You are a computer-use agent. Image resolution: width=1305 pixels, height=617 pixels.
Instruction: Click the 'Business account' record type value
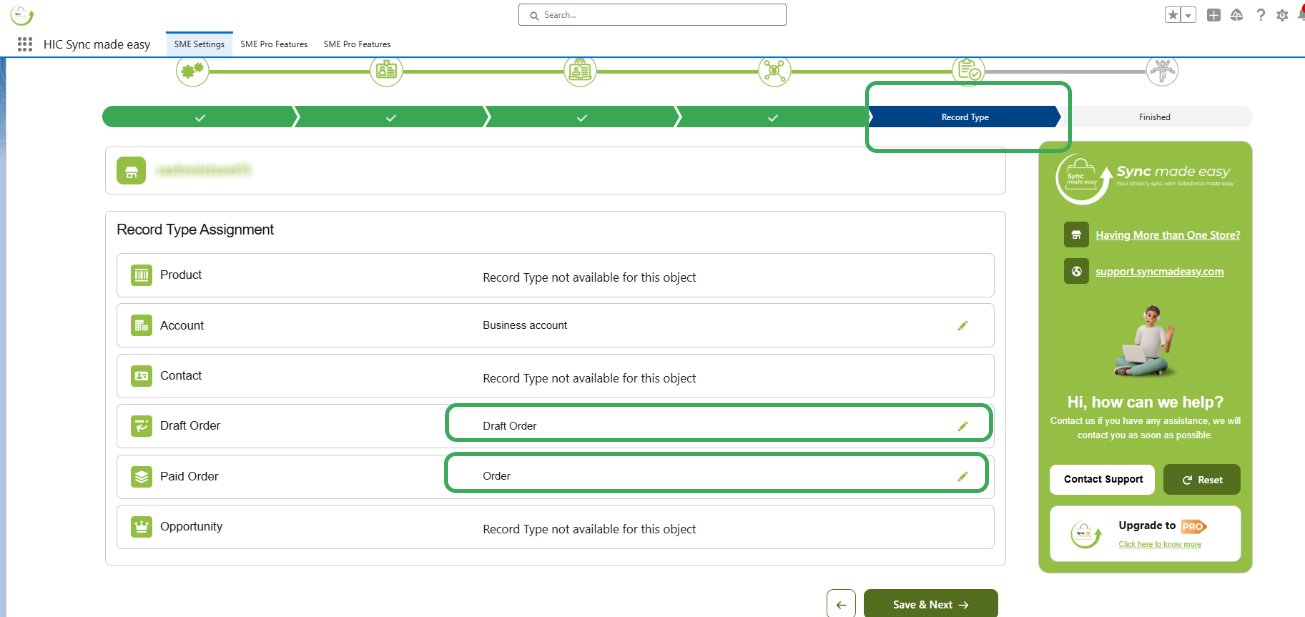click(525, 325)
